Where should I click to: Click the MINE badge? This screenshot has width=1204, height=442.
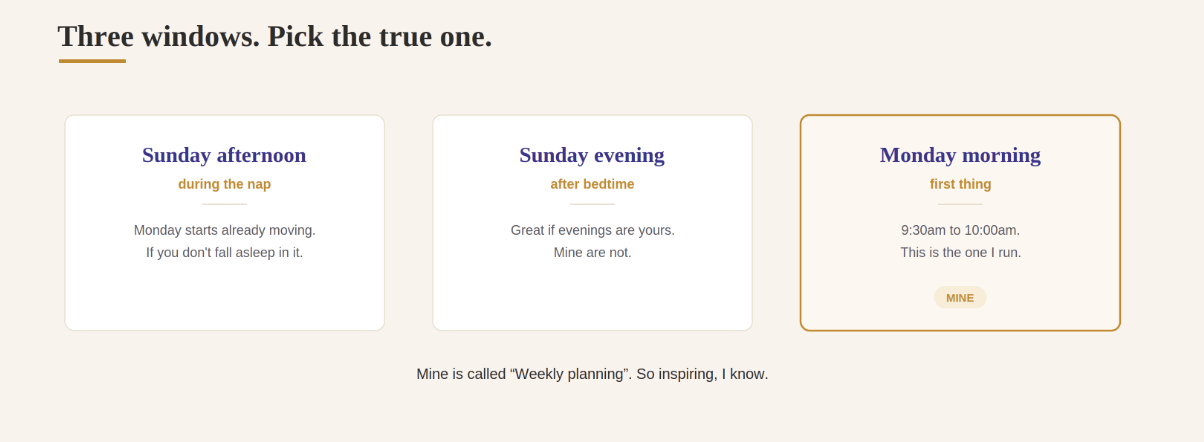coord(960,298)
